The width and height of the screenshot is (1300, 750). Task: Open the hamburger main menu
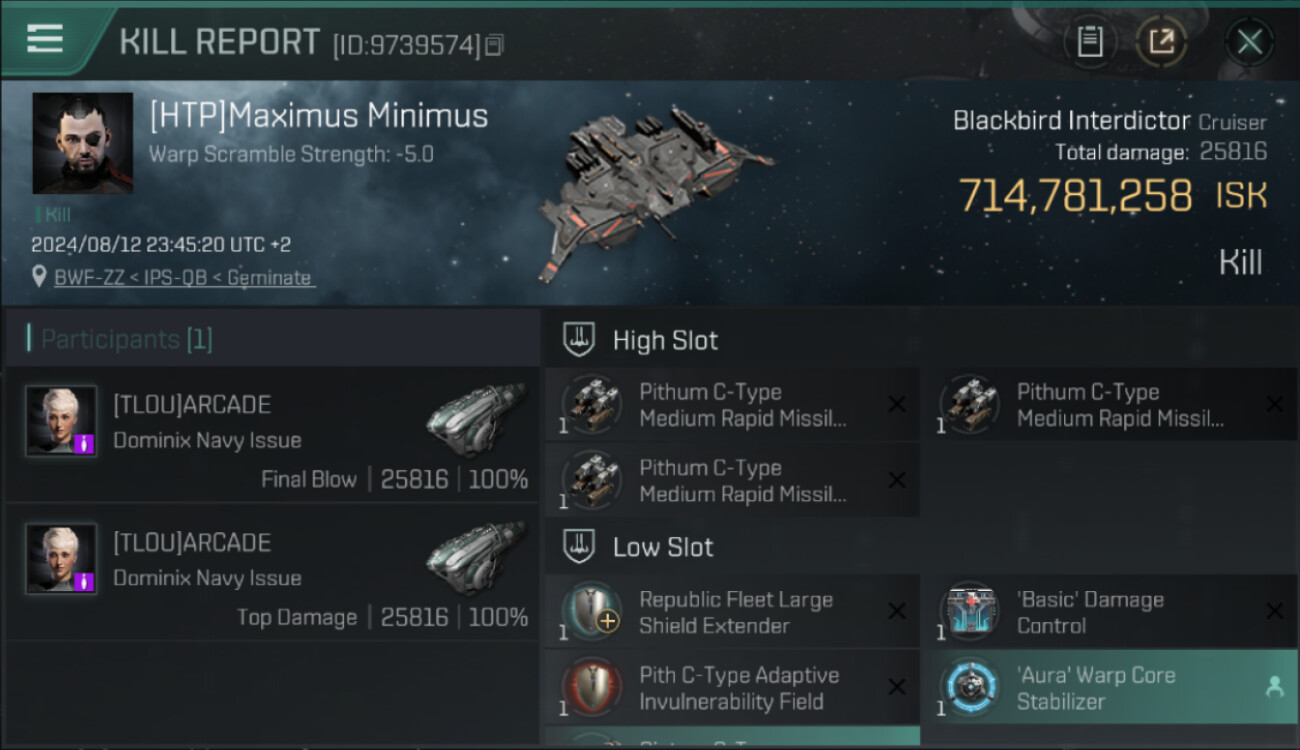[45, 39]
